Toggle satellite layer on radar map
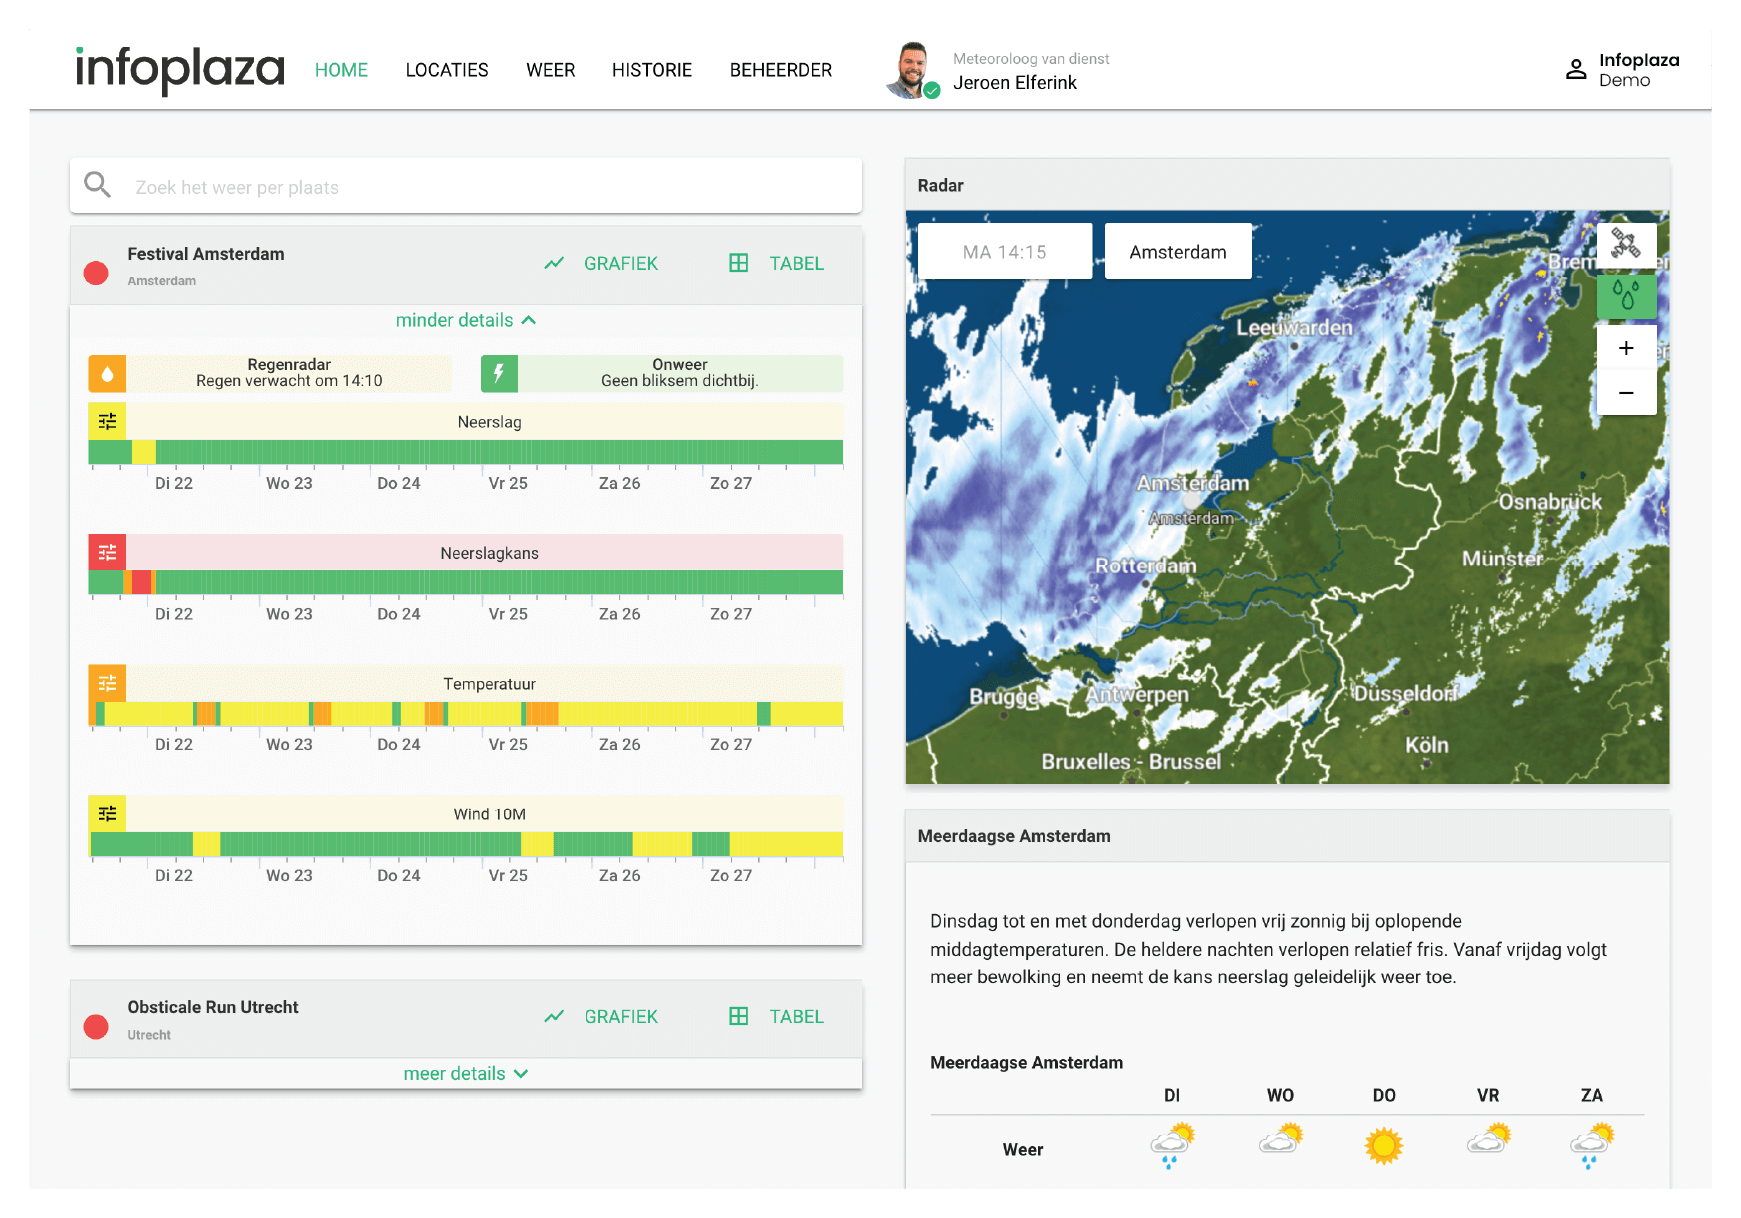The height and width of the screenshot is (1218, 1741). 1626,245
